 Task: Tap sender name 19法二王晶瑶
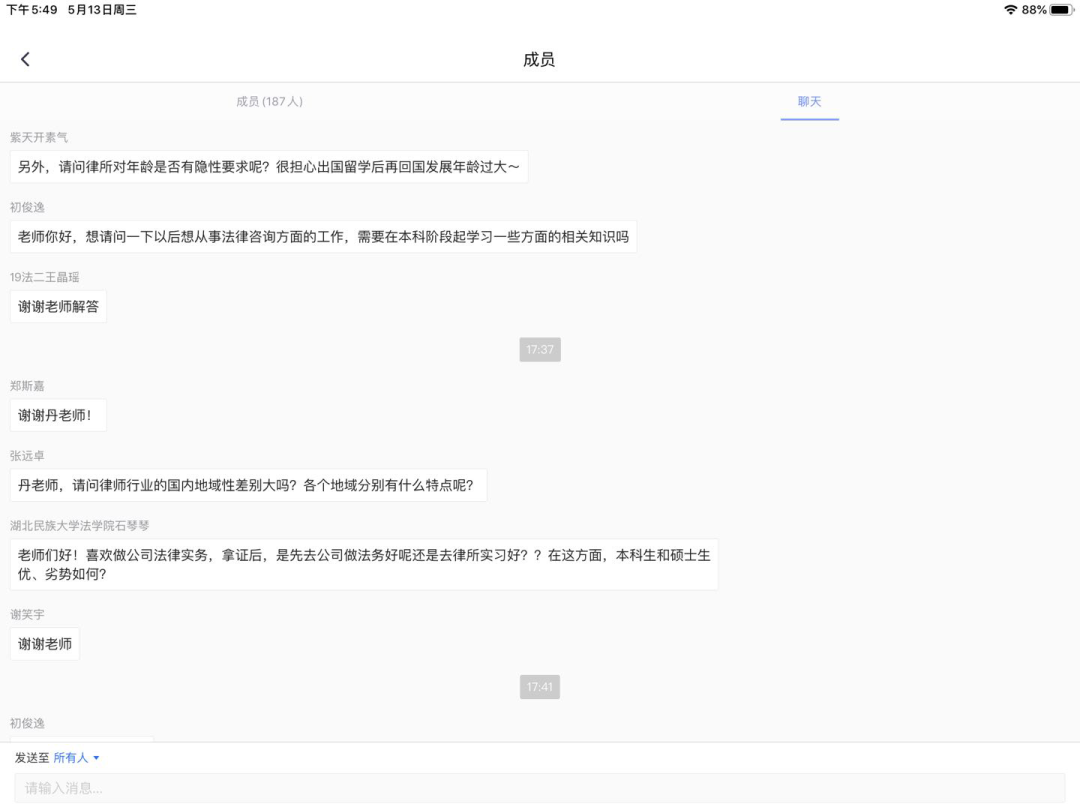click(44, 277)
